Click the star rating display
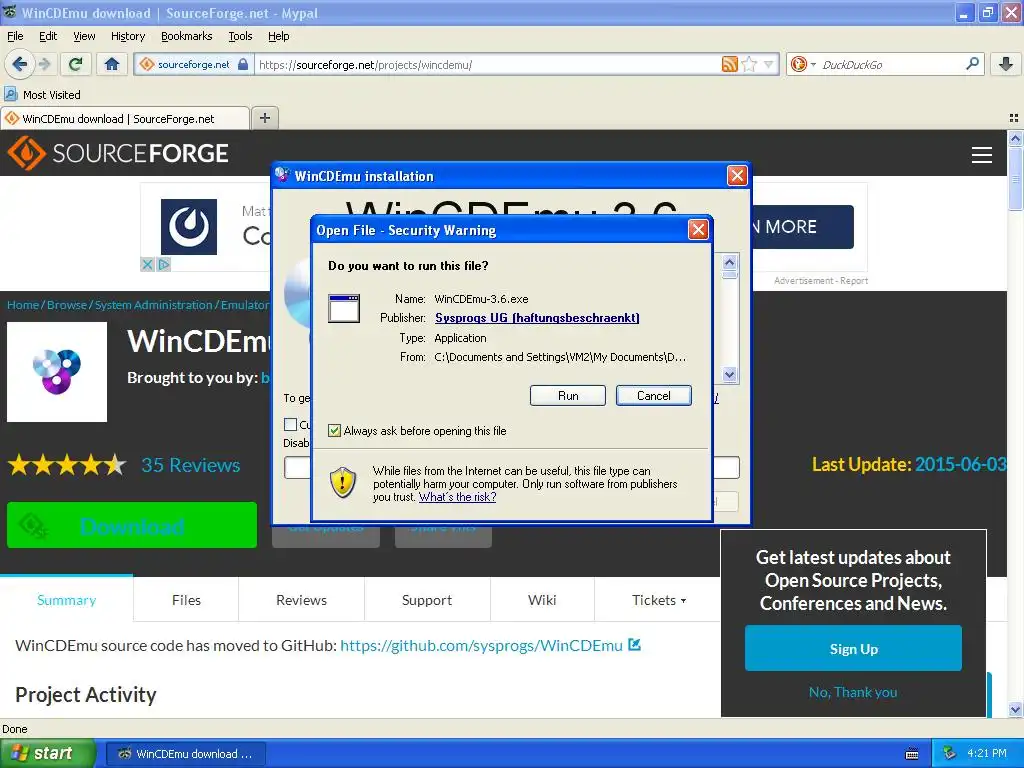The image size is (1024, 768). (67, 465)
